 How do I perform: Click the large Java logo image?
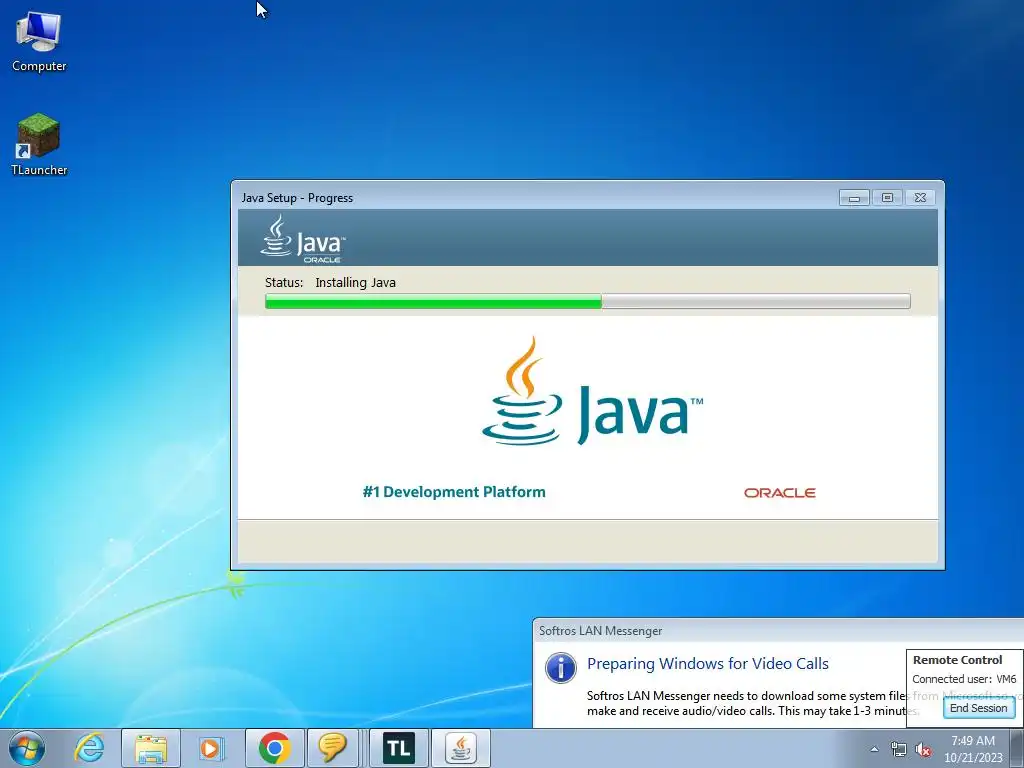pos(592,391)
